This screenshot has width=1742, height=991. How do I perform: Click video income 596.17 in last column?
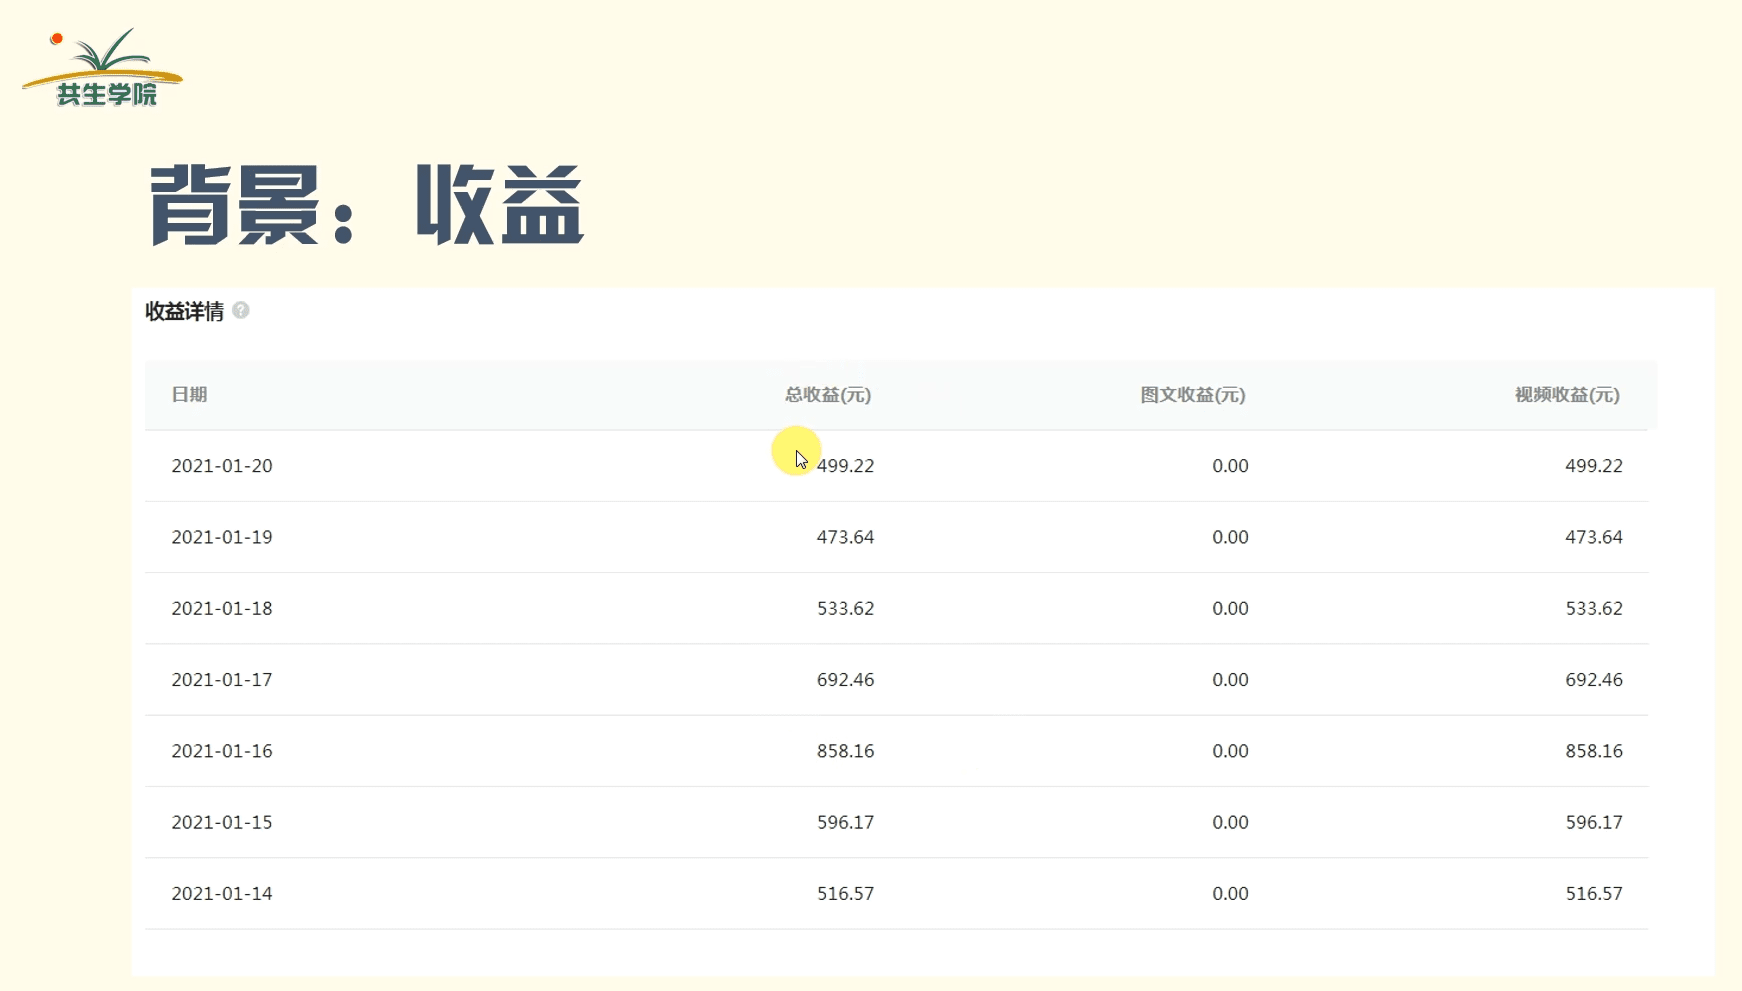(x=1594, y=822)
